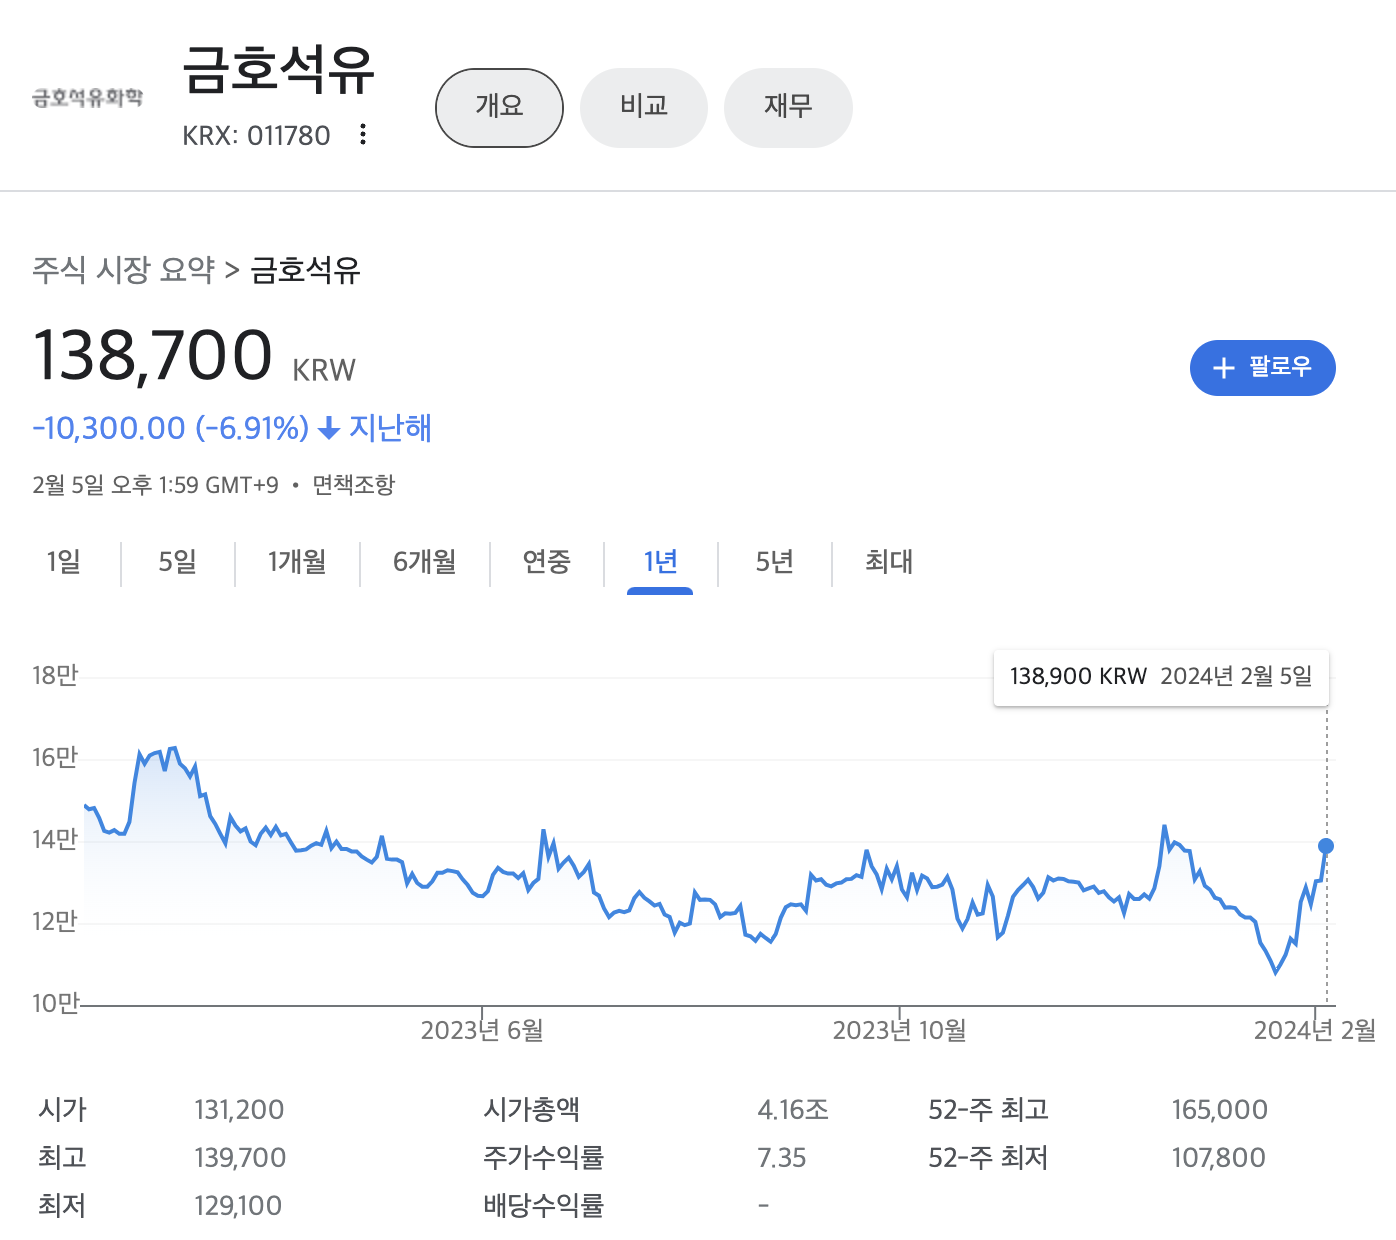The height and width of the screenshot is (1240, 1396).
Task: Switch to the 비교 tab
Action: [x=643, y=107]
